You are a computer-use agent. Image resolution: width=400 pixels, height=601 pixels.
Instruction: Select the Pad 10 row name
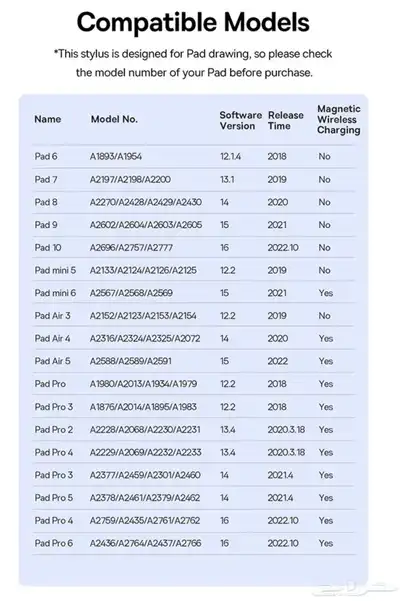click(48, 248)
